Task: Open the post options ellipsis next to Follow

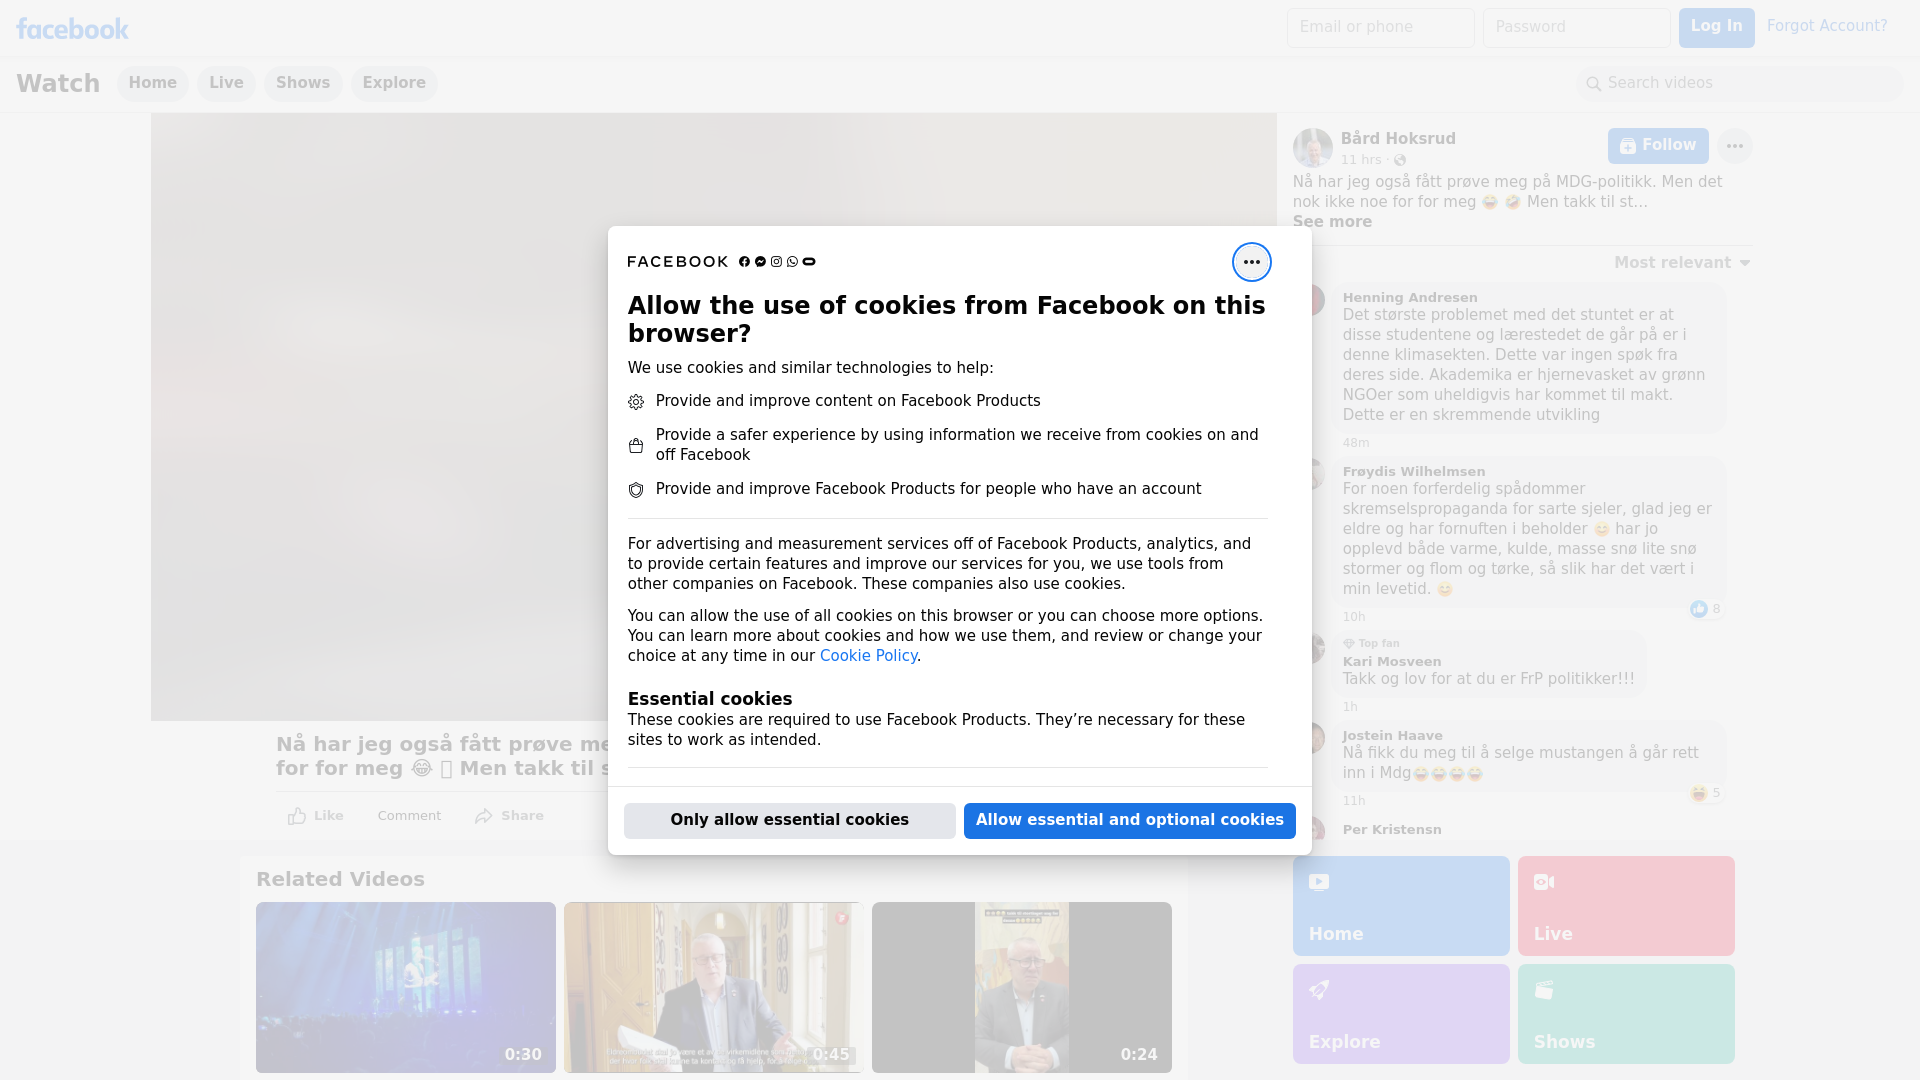Action: 1734,146
